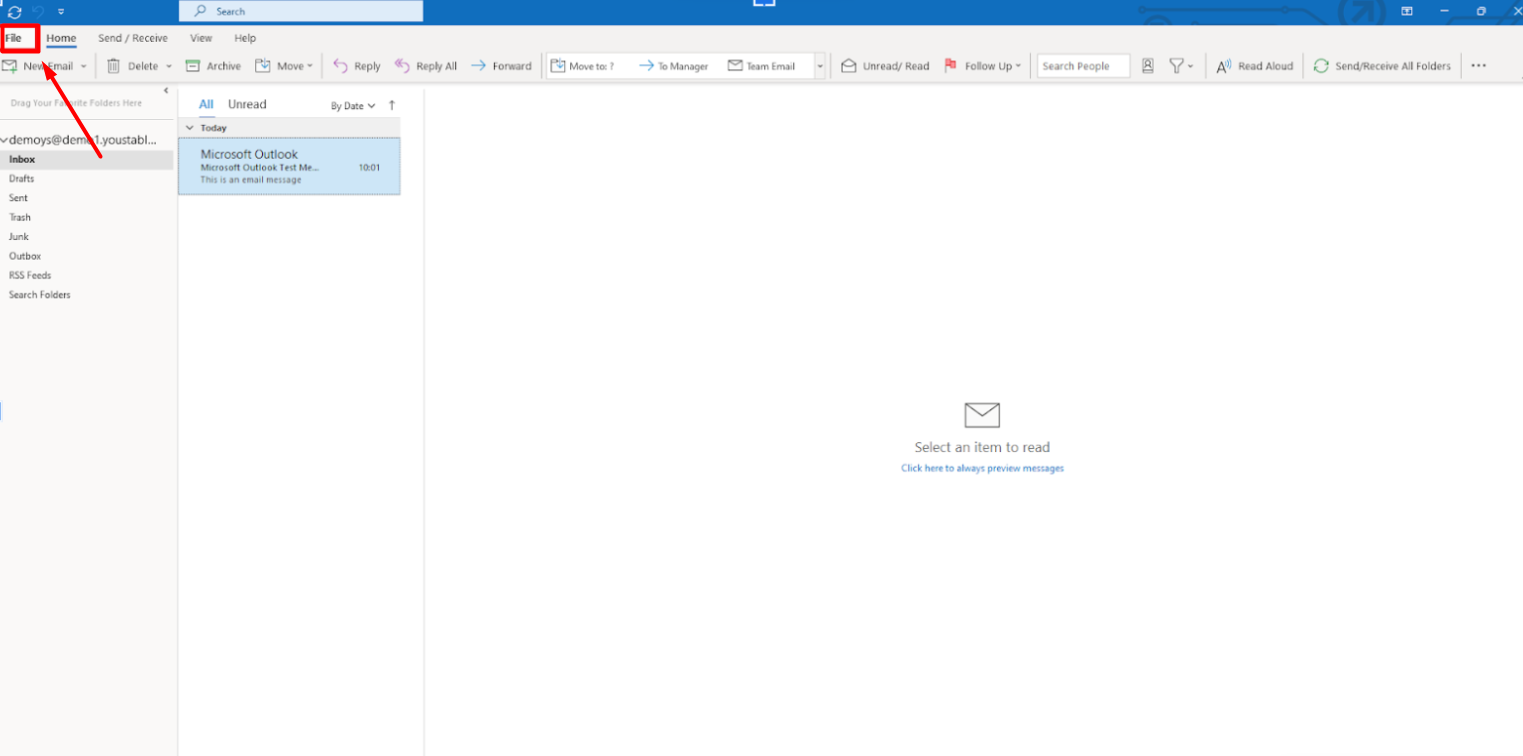This screenshot has width=1523, height=756.
Task: Open the New Email dropdown arrow
Action: click(x=83, y=66)
